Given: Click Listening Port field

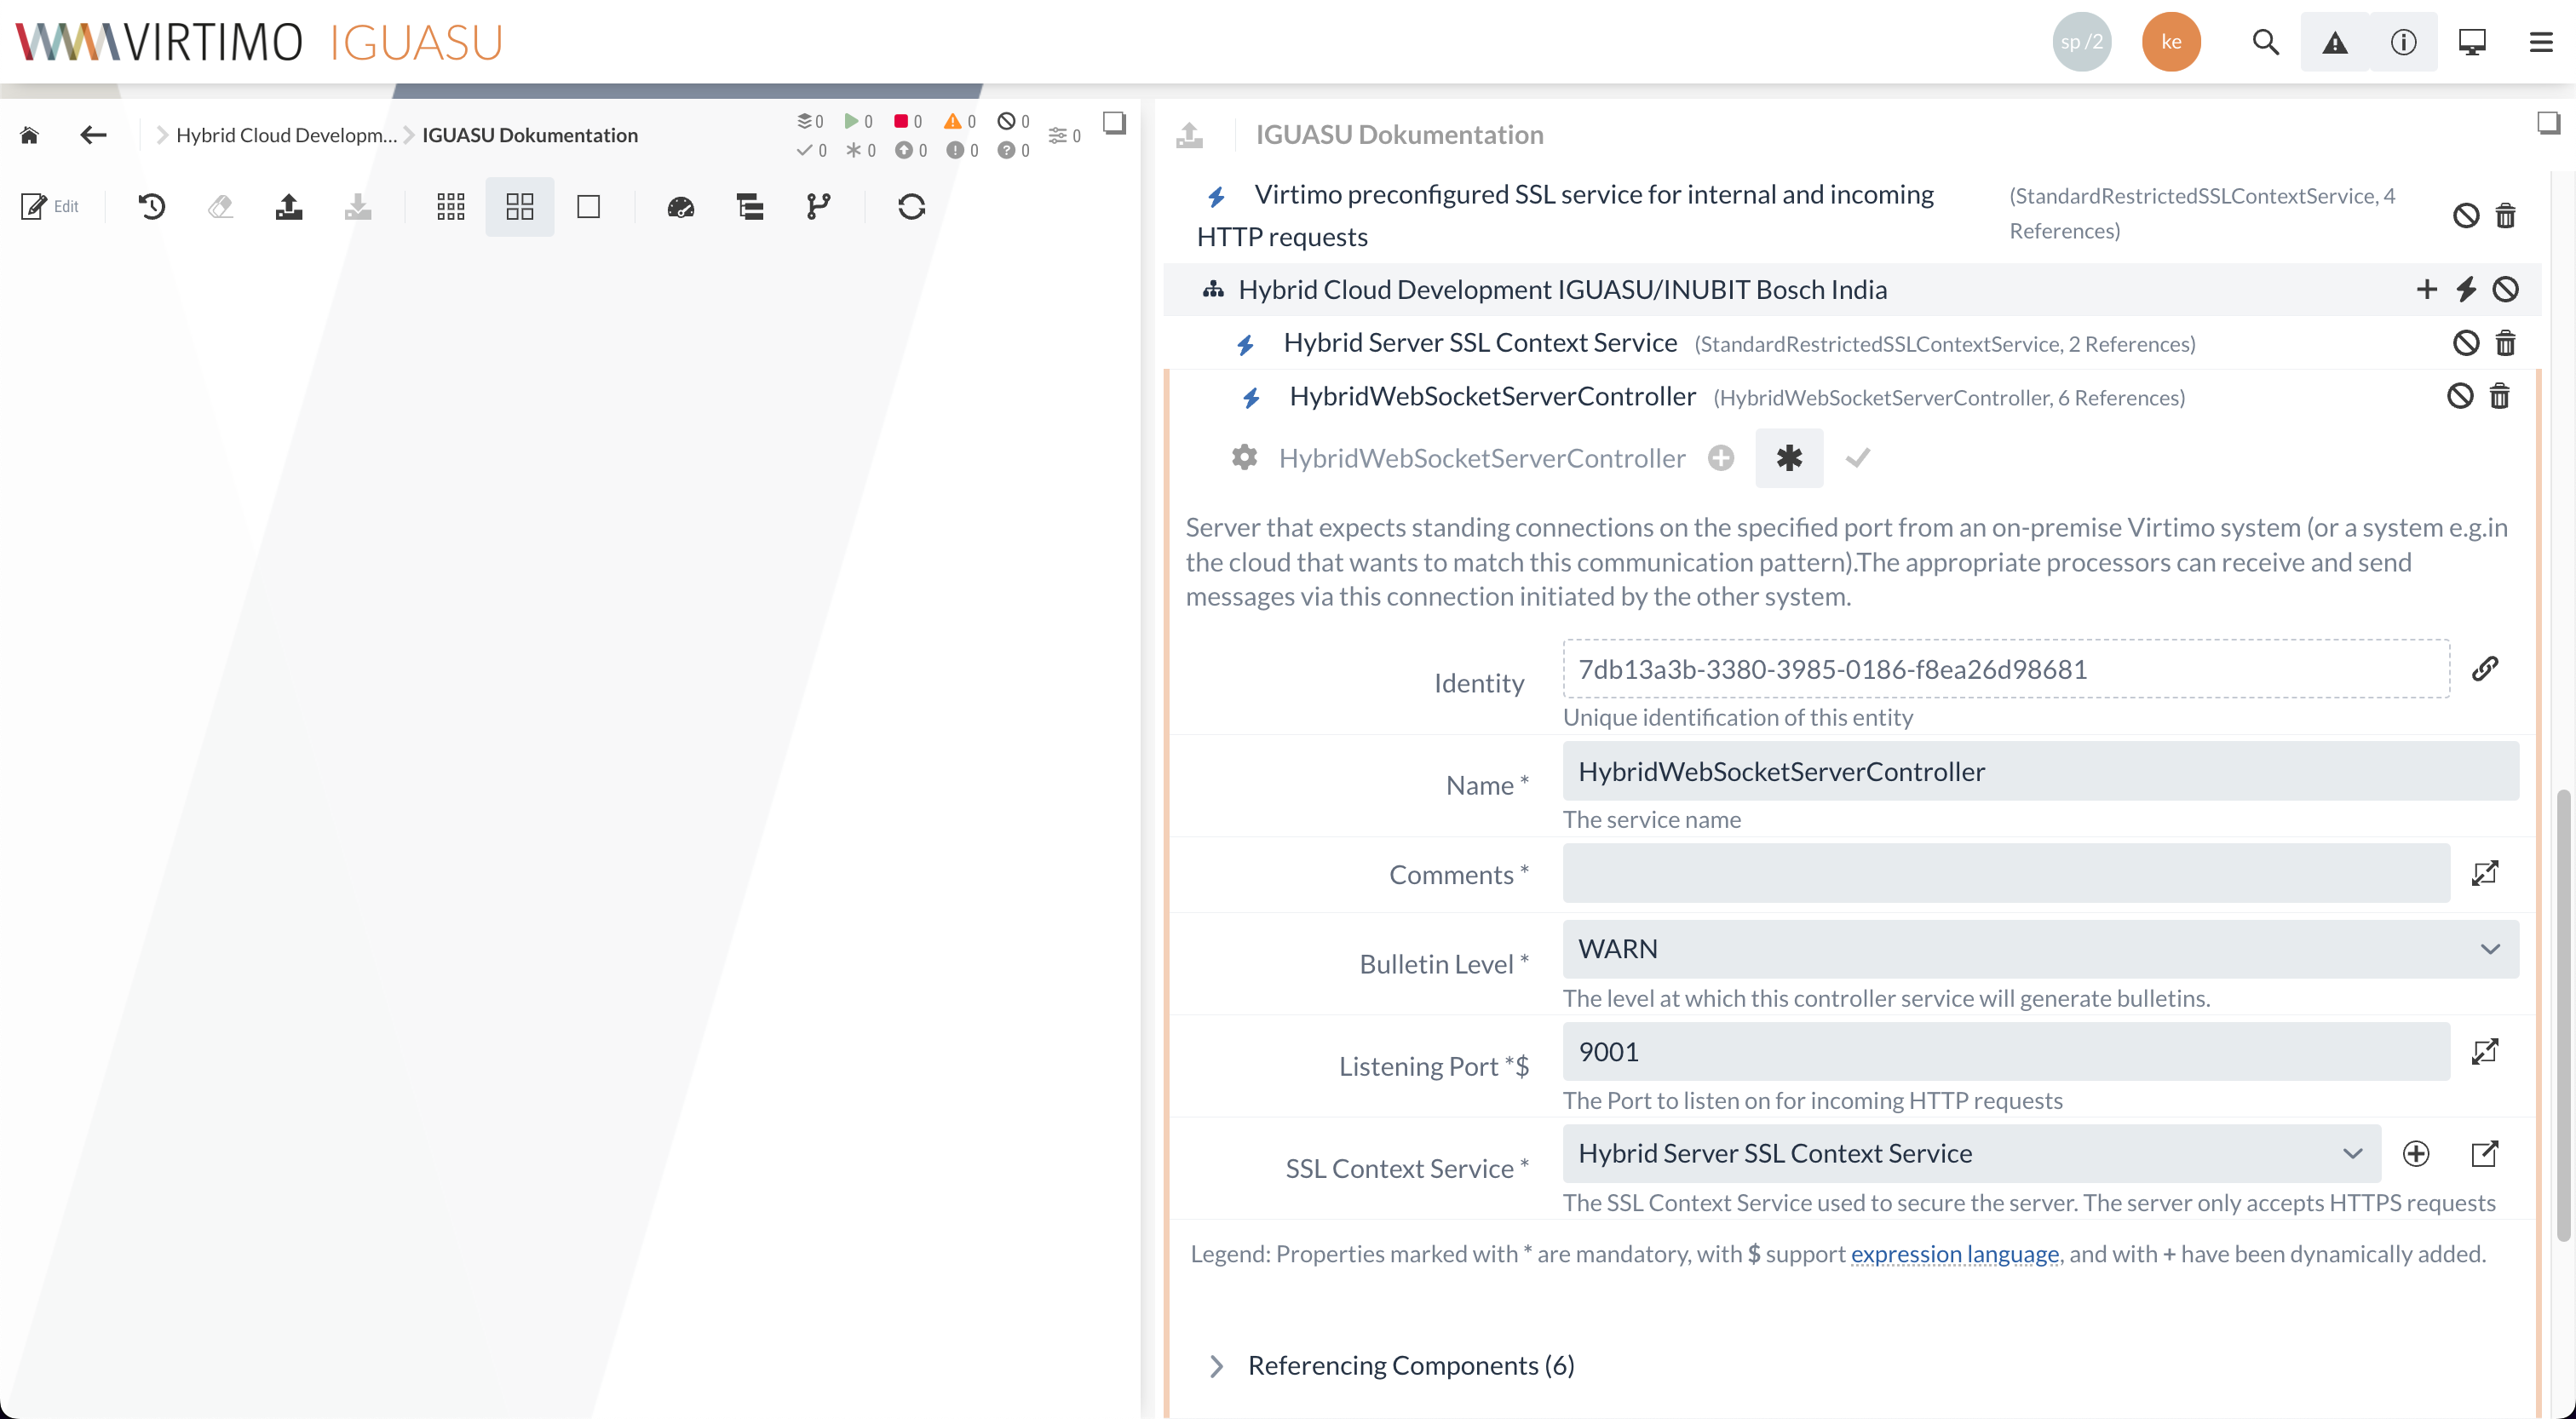Looking at the screenshot, I should click(x=2006, y=1051).
